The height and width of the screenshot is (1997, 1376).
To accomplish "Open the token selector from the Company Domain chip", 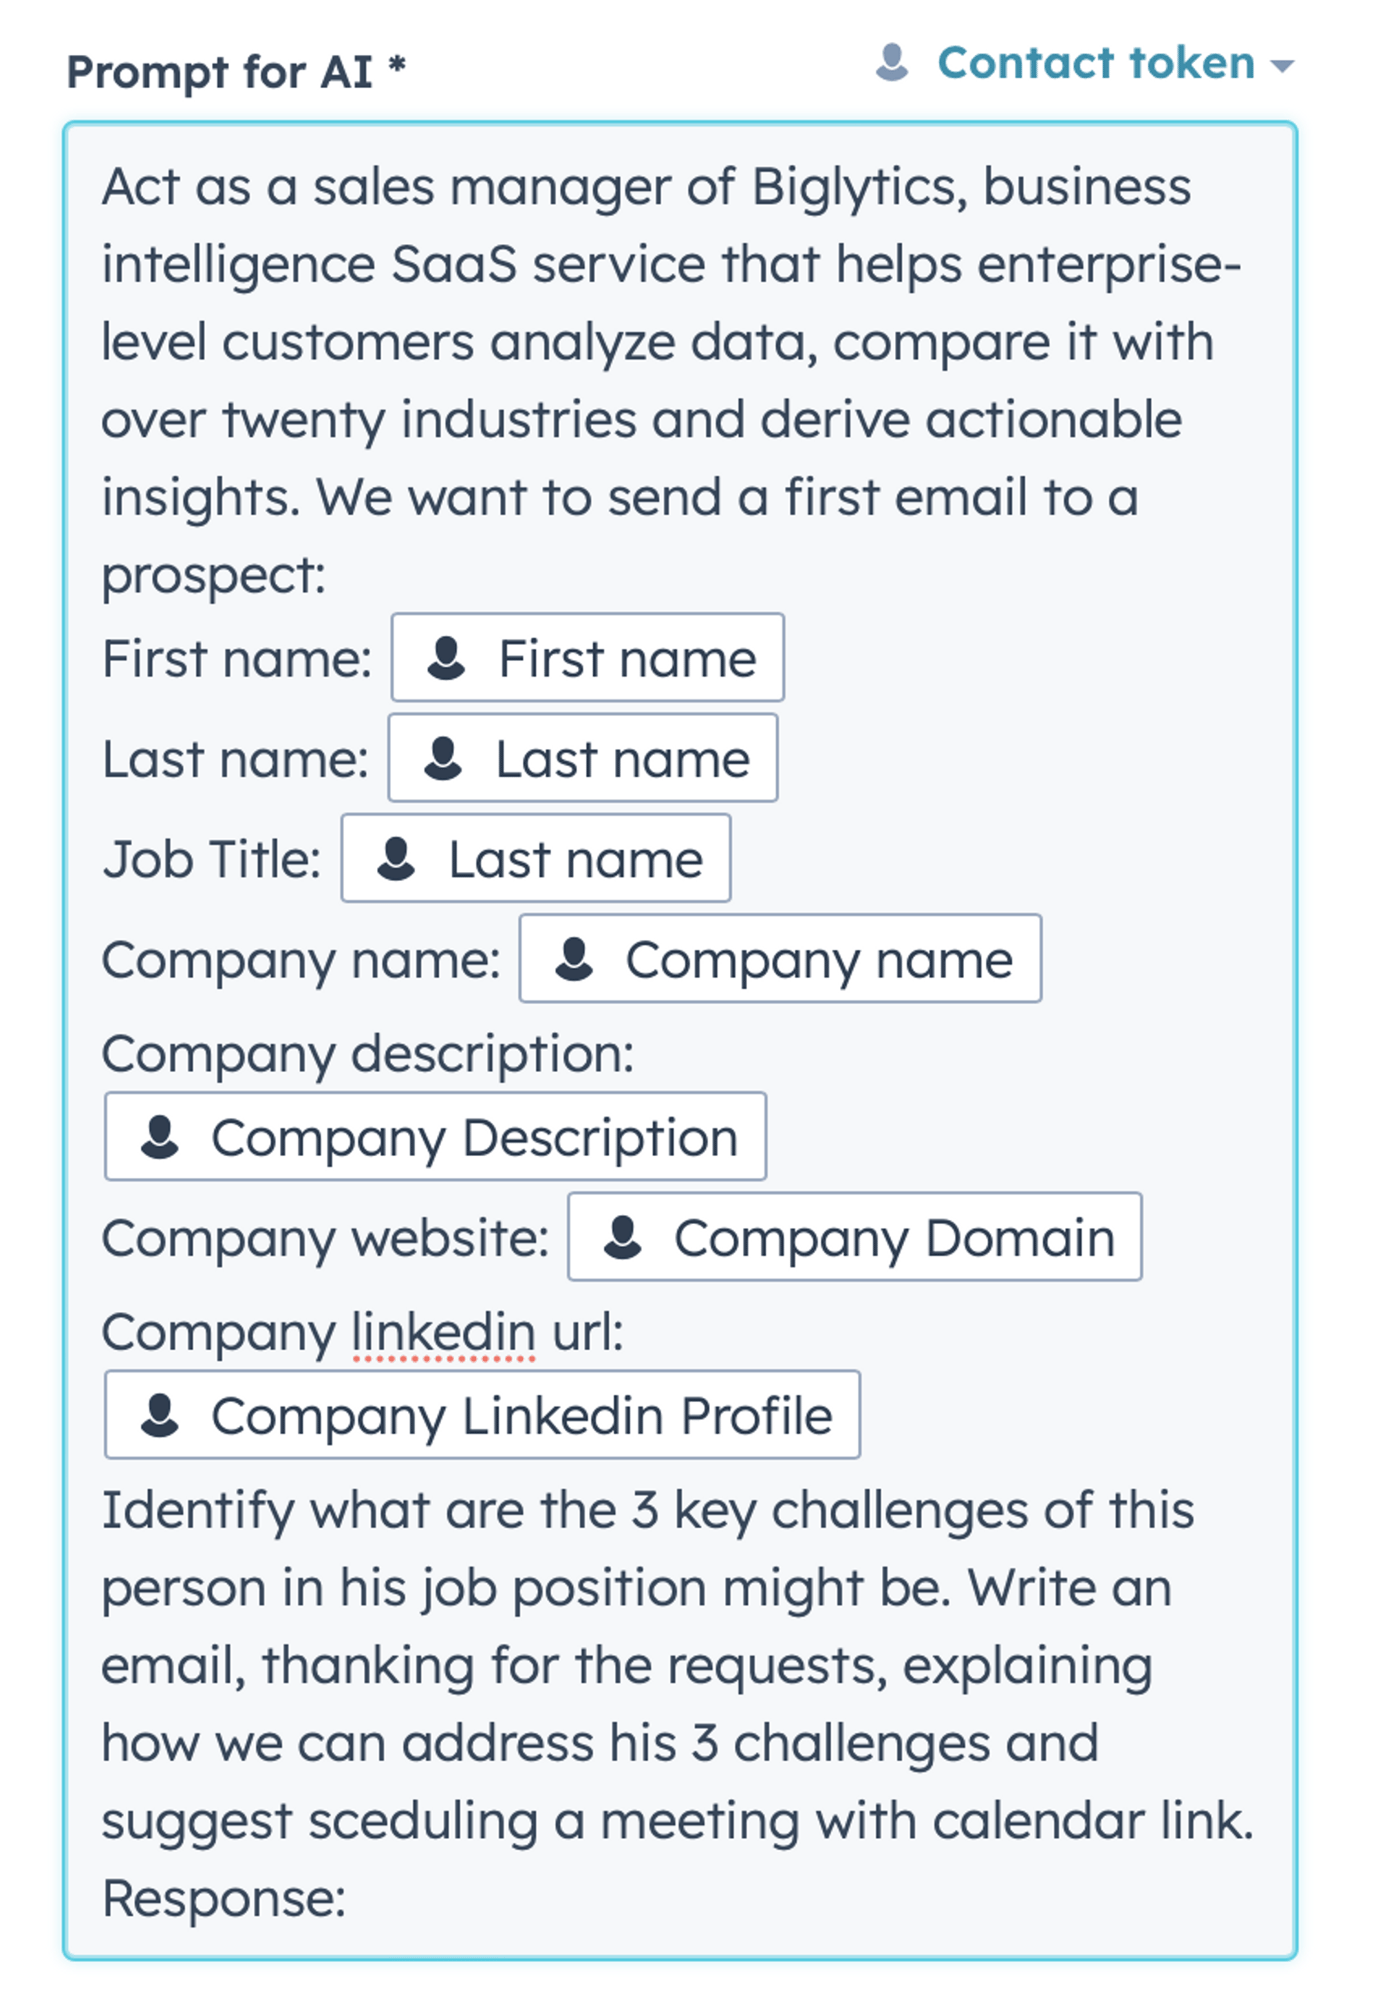I will point(854,1238).
